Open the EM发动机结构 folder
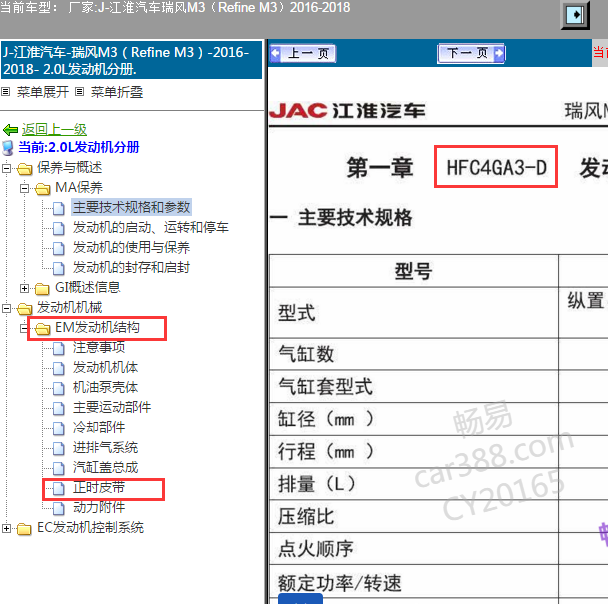The width and height of the screenshot is (608, 604). pos(97,328)
